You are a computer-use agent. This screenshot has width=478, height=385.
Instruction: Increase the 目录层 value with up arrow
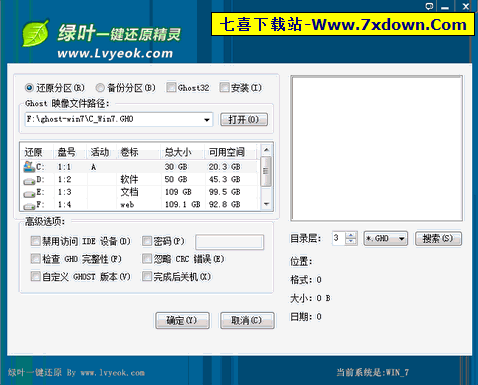(x=351, y=235)
